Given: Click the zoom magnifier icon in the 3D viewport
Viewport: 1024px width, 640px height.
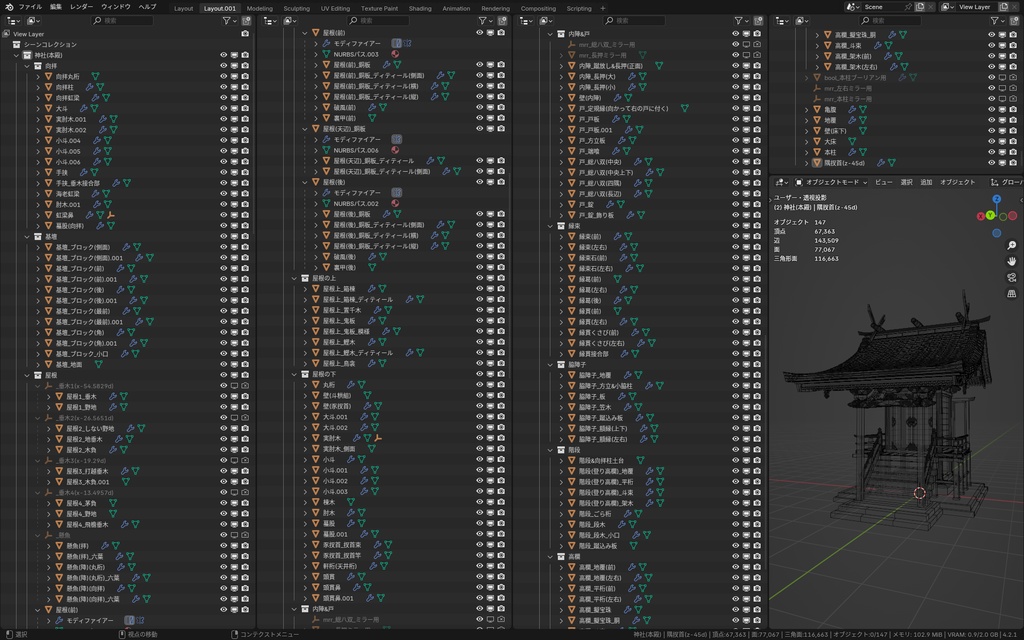Looking at the screenshot, I should (x=1012, y=246).
